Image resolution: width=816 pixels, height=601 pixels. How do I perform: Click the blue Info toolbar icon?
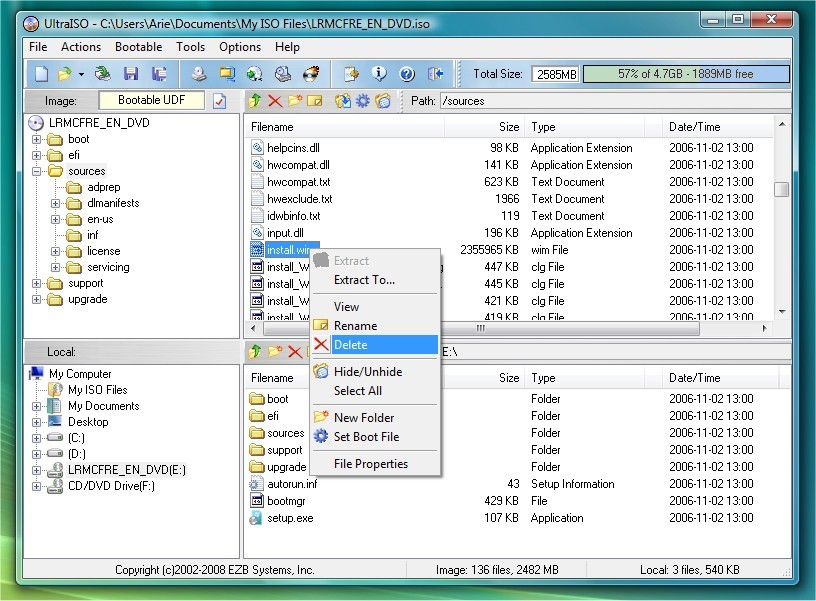click(379, 74)
